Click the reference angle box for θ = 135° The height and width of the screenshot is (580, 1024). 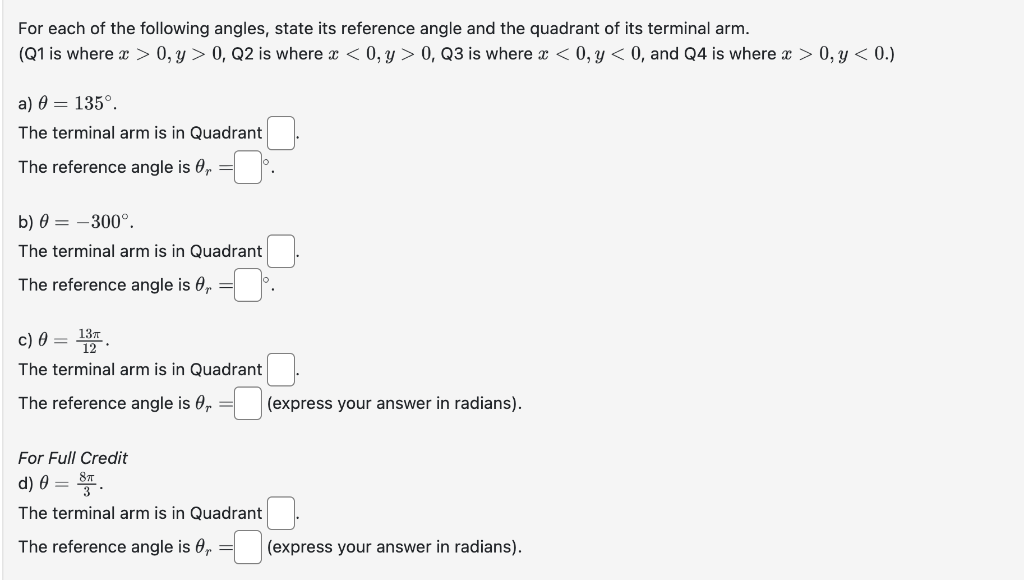click(x=248, y=166)
